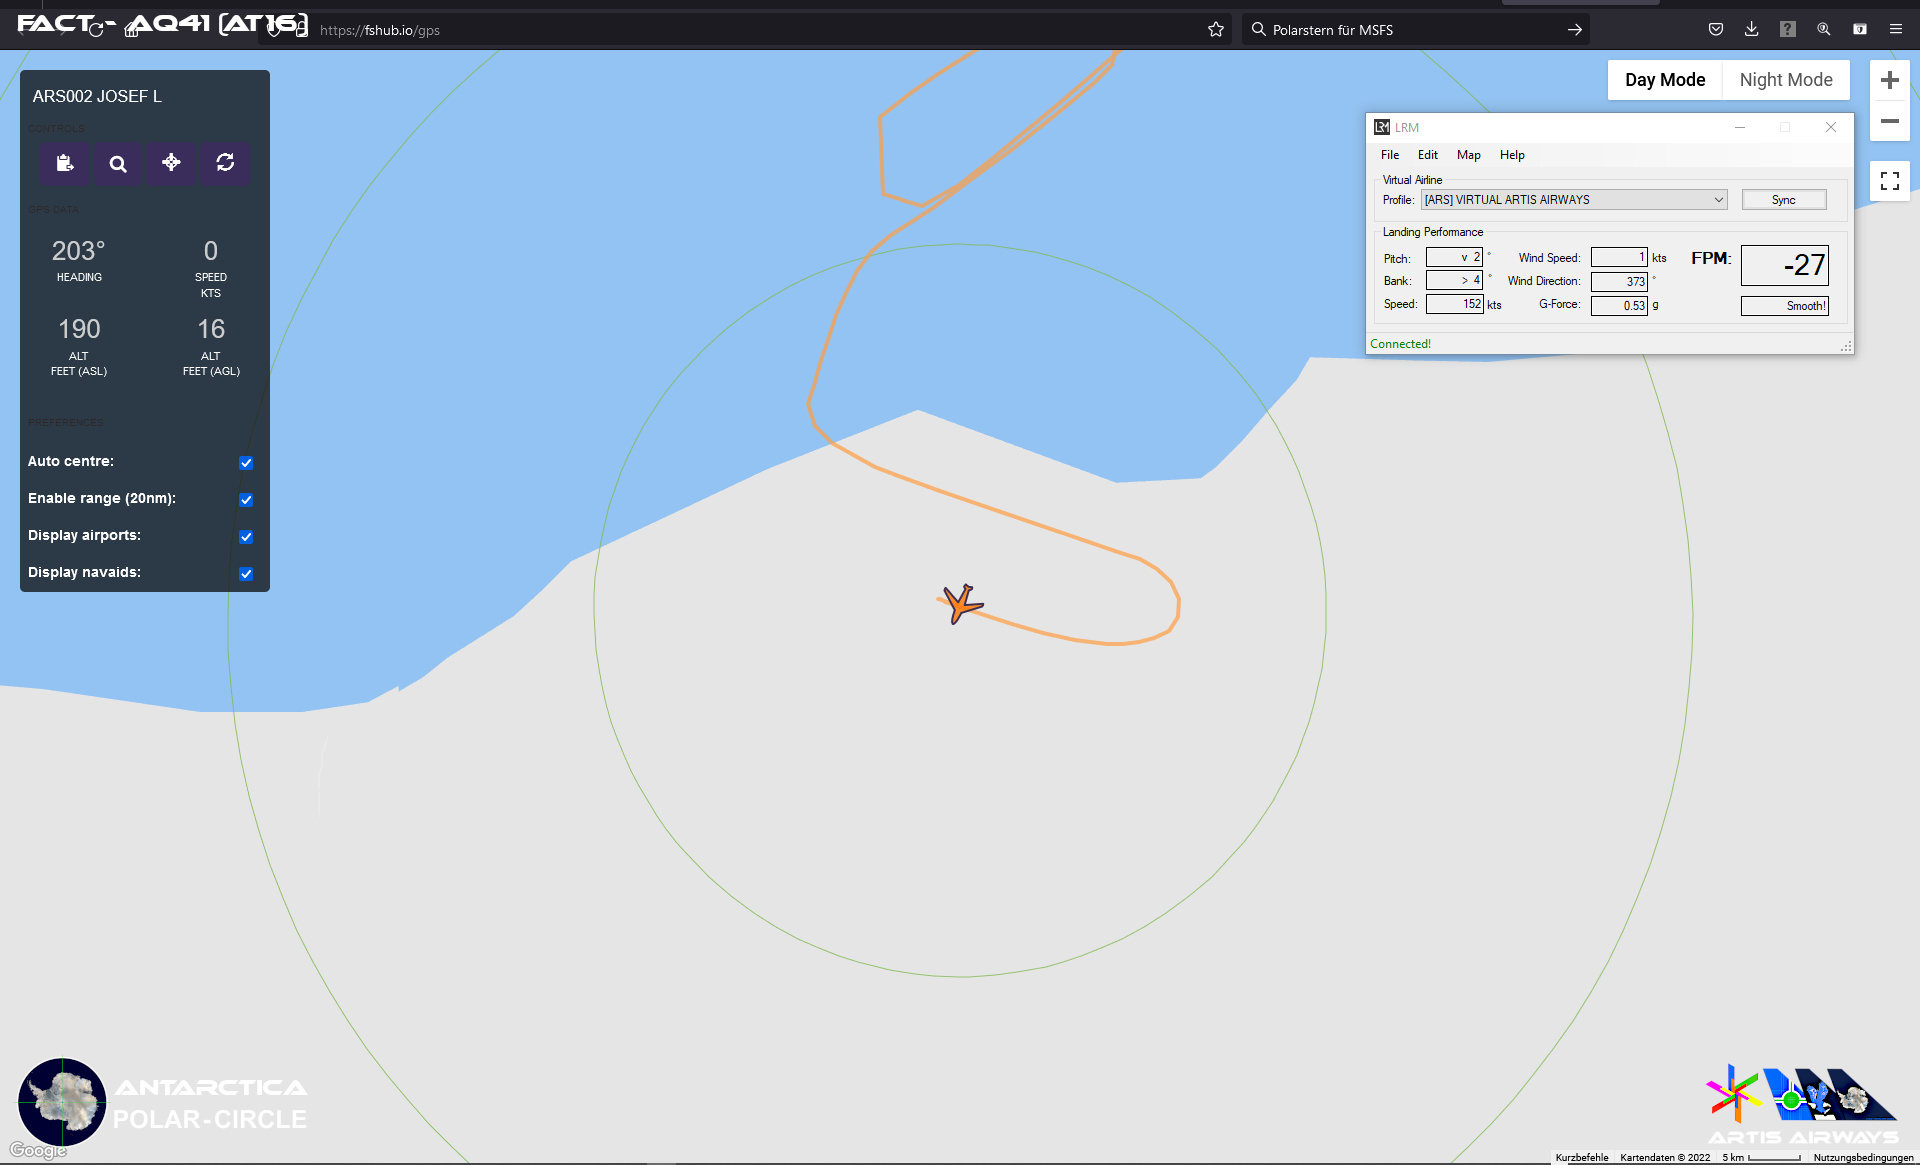Click the extension icon left of hamburger menu
The image size is (1920, 1165).
[1860, 30]
